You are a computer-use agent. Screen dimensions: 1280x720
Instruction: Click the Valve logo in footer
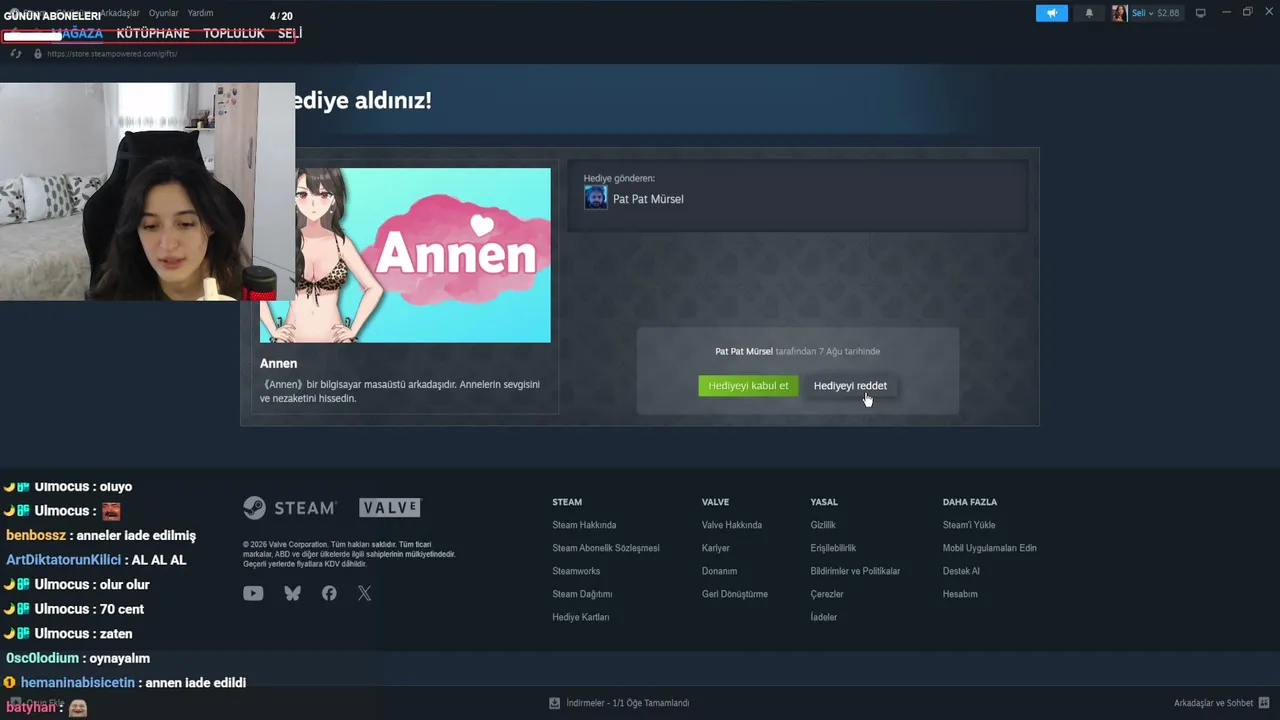point(390,508)
